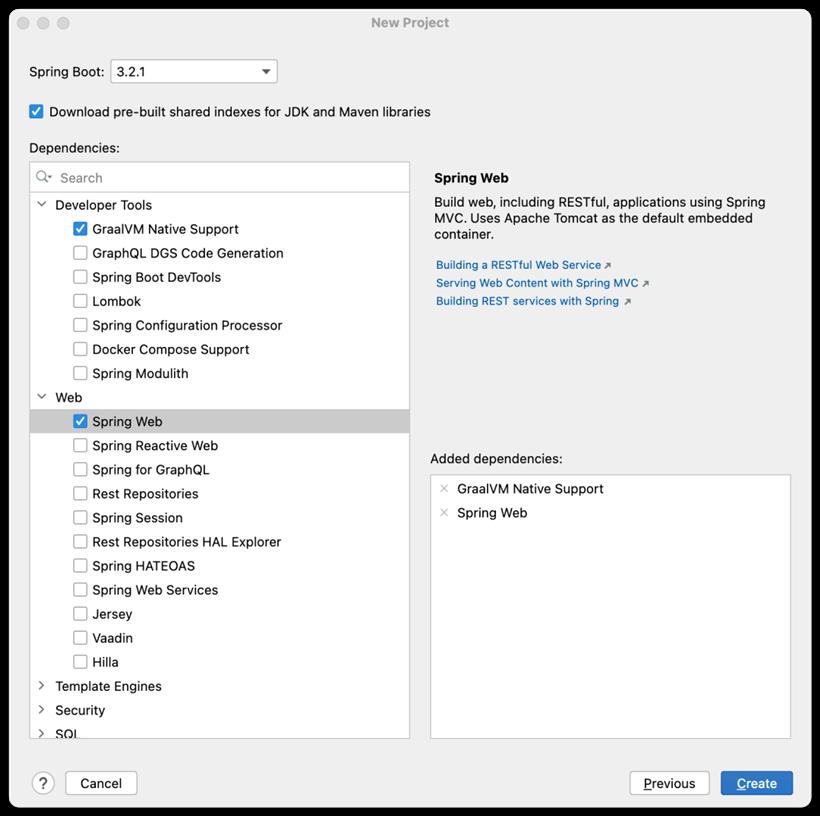Select the Vaadin dependency row
The image size is (820, 816).
pyautogui.click(x=220, y=638)
